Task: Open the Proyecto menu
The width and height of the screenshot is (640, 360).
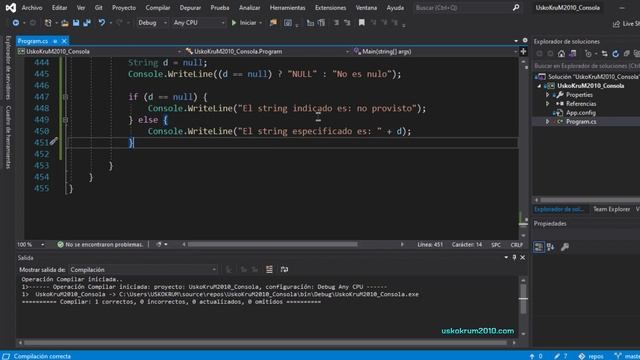Action: 124,8
